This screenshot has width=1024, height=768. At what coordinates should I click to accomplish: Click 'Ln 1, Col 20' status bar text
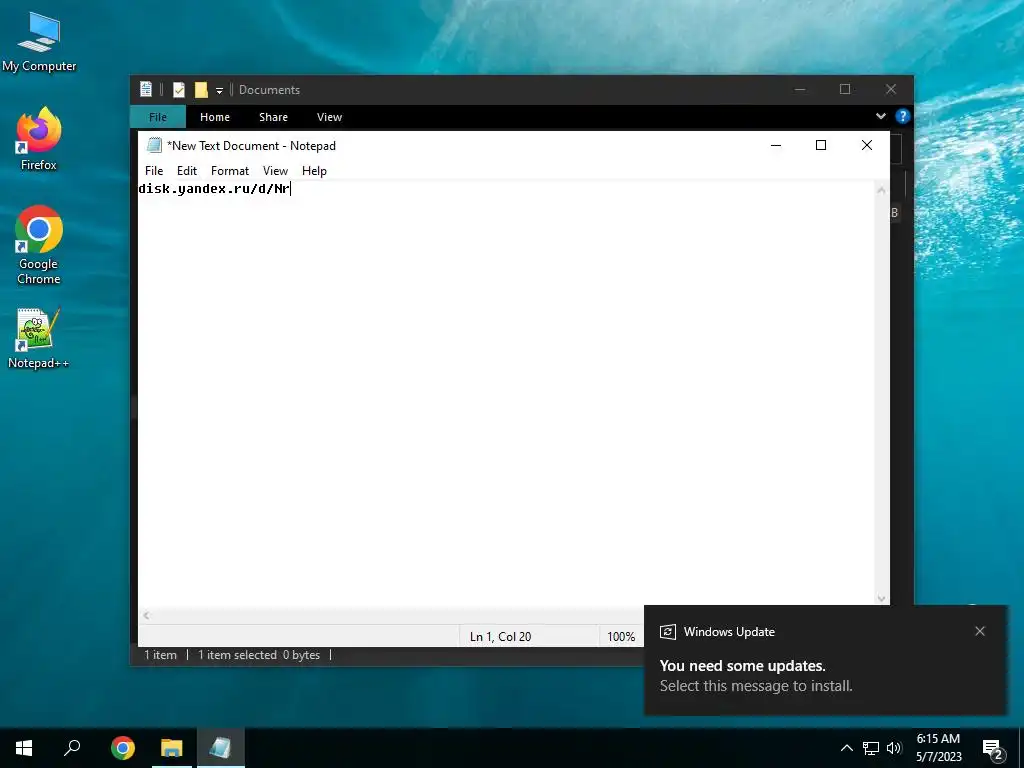tap(500, 637)
